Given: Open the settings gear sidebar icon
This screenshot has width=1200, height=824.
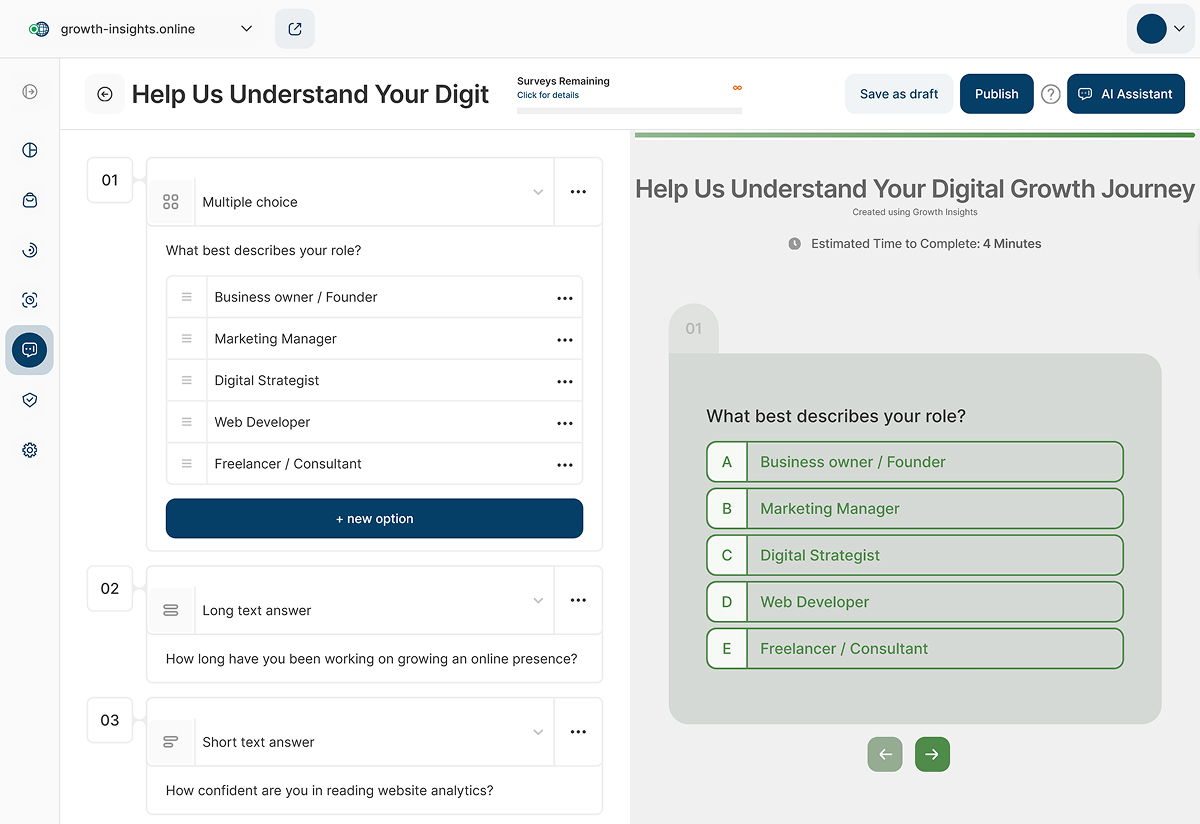Looking at the screenshot, I should (30, 450).
